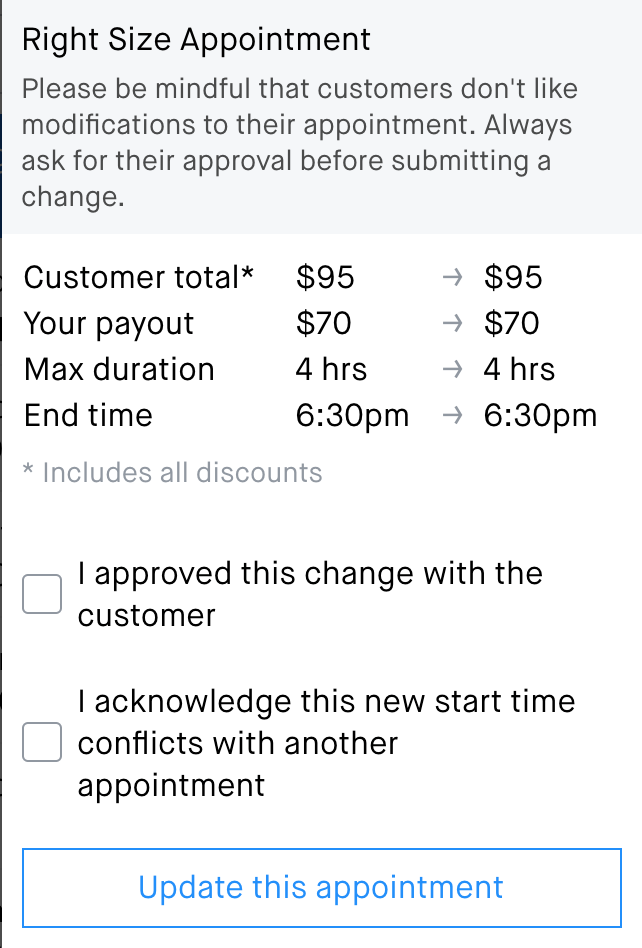Click the "End time" row label
The height and width of the screenshot is (948, 642).
88,416
